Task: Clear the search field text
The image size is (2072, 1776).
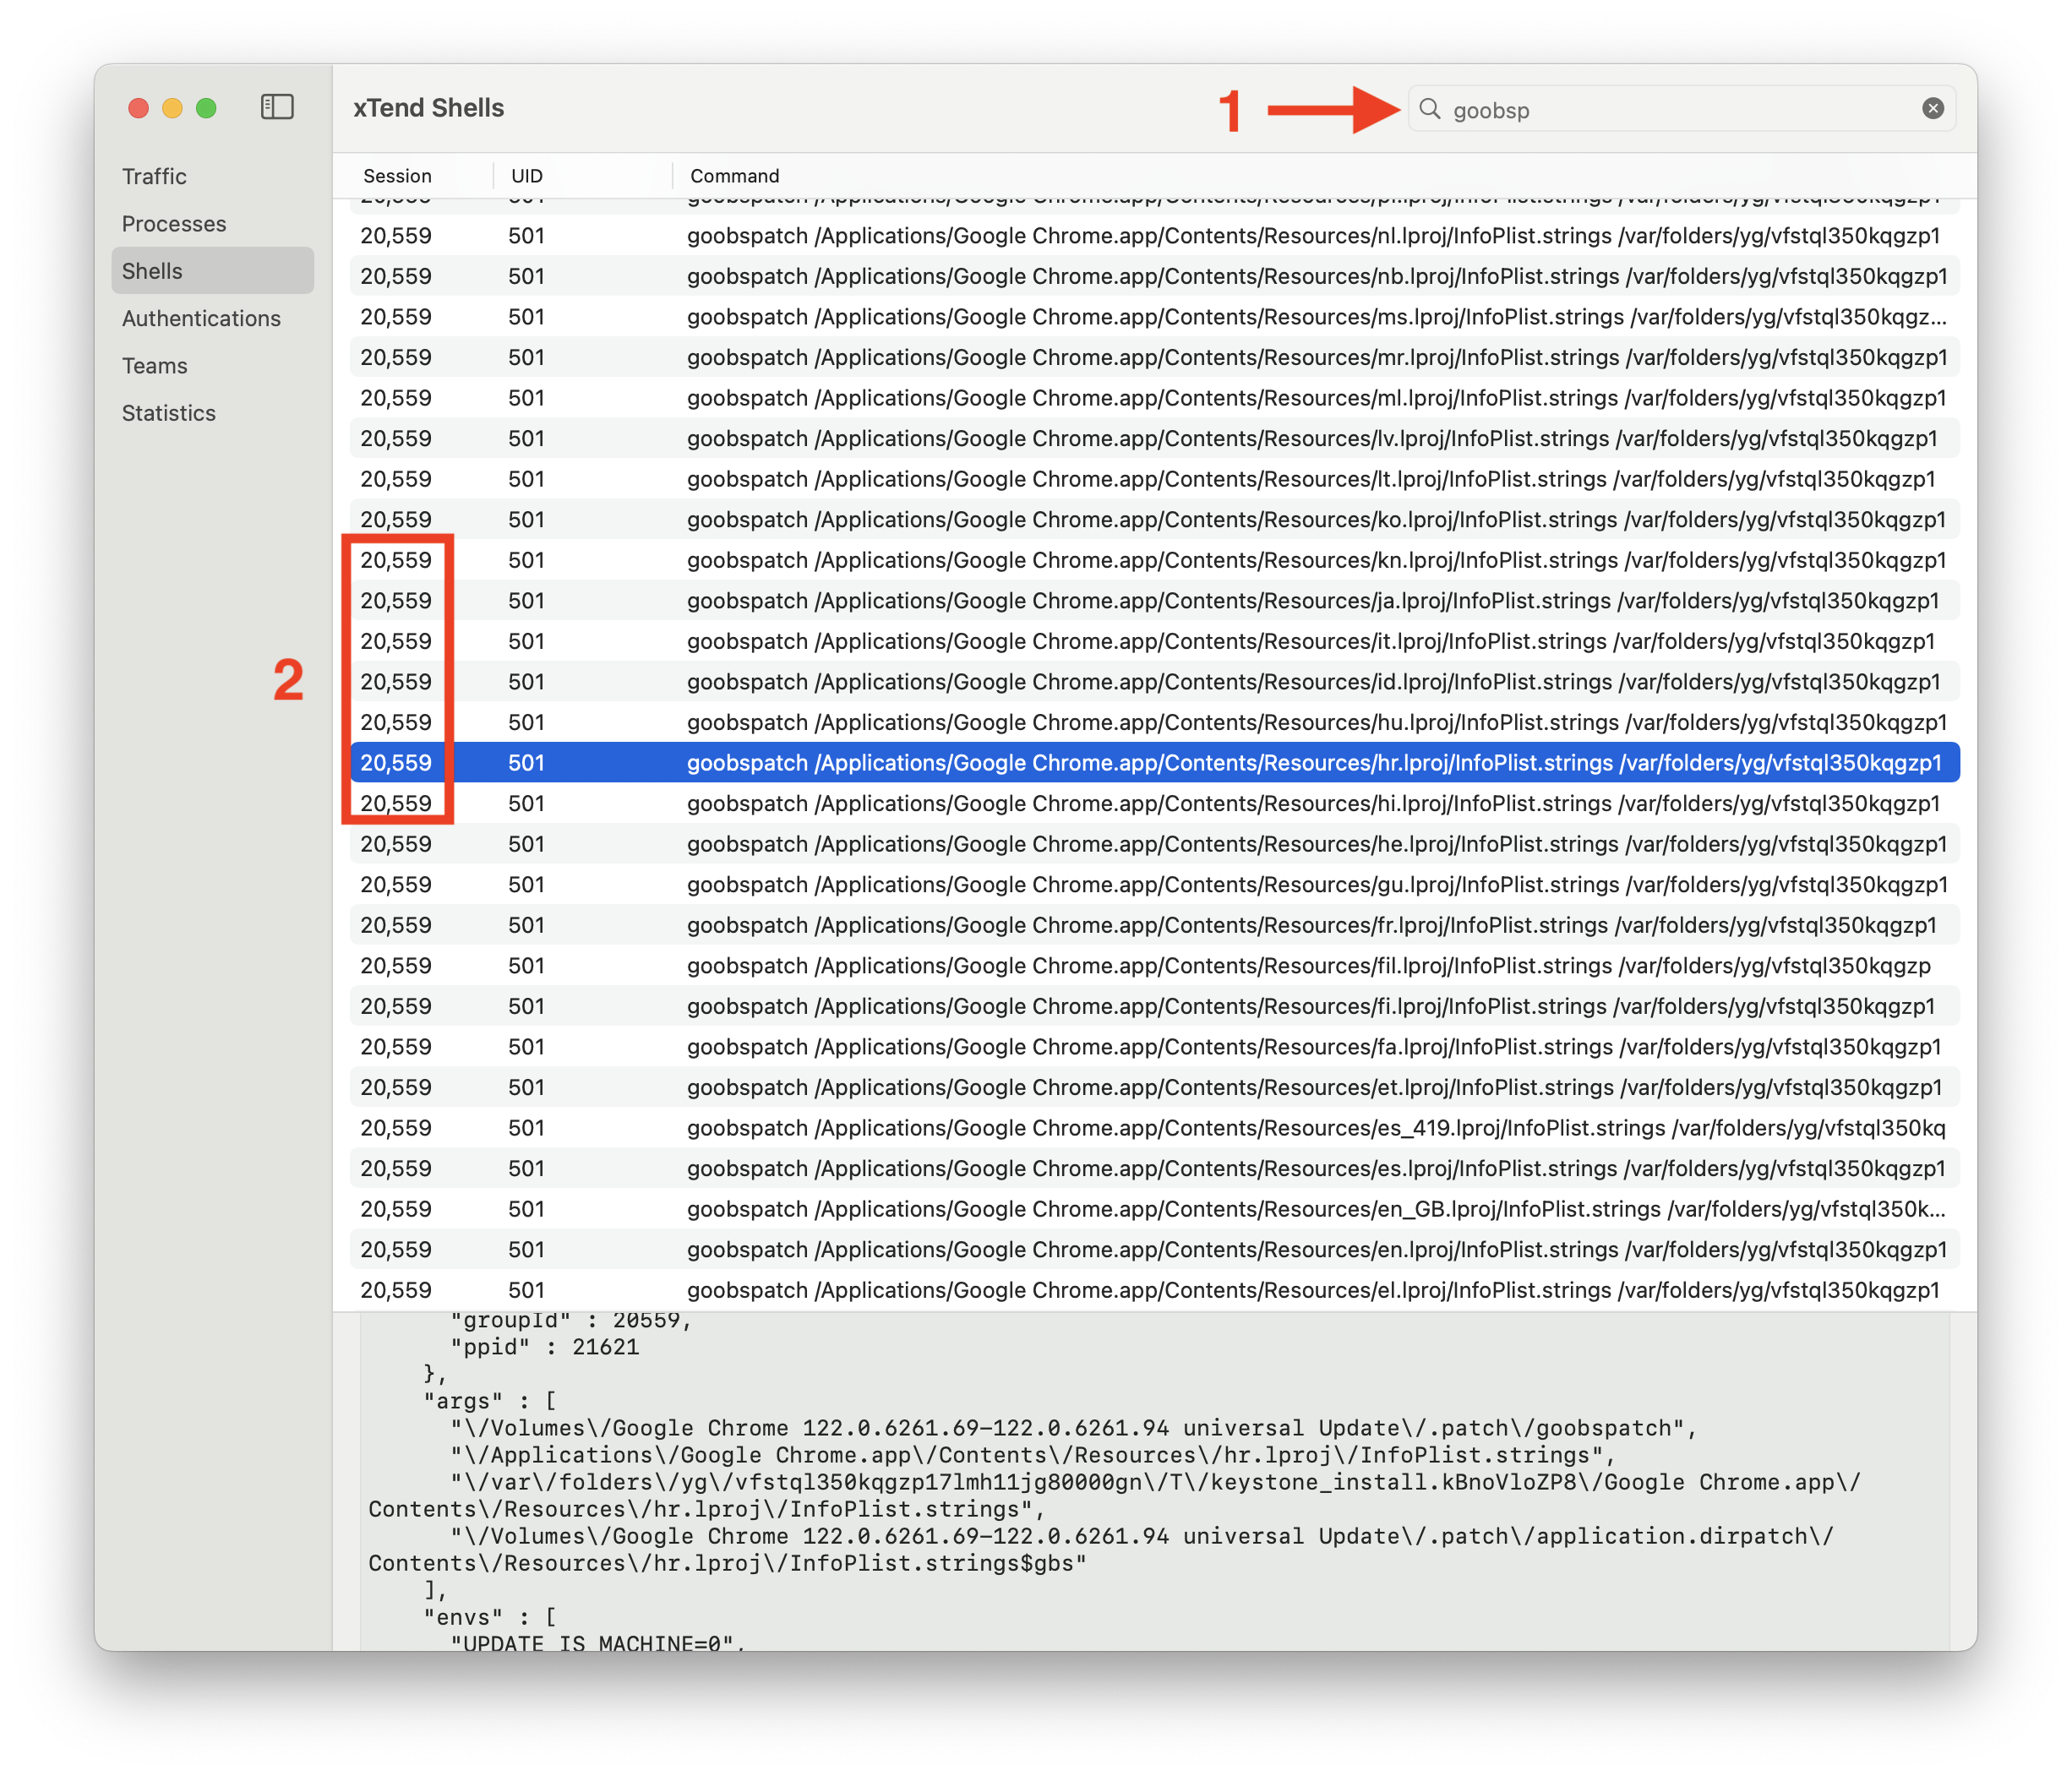Action: point(1932,109)
